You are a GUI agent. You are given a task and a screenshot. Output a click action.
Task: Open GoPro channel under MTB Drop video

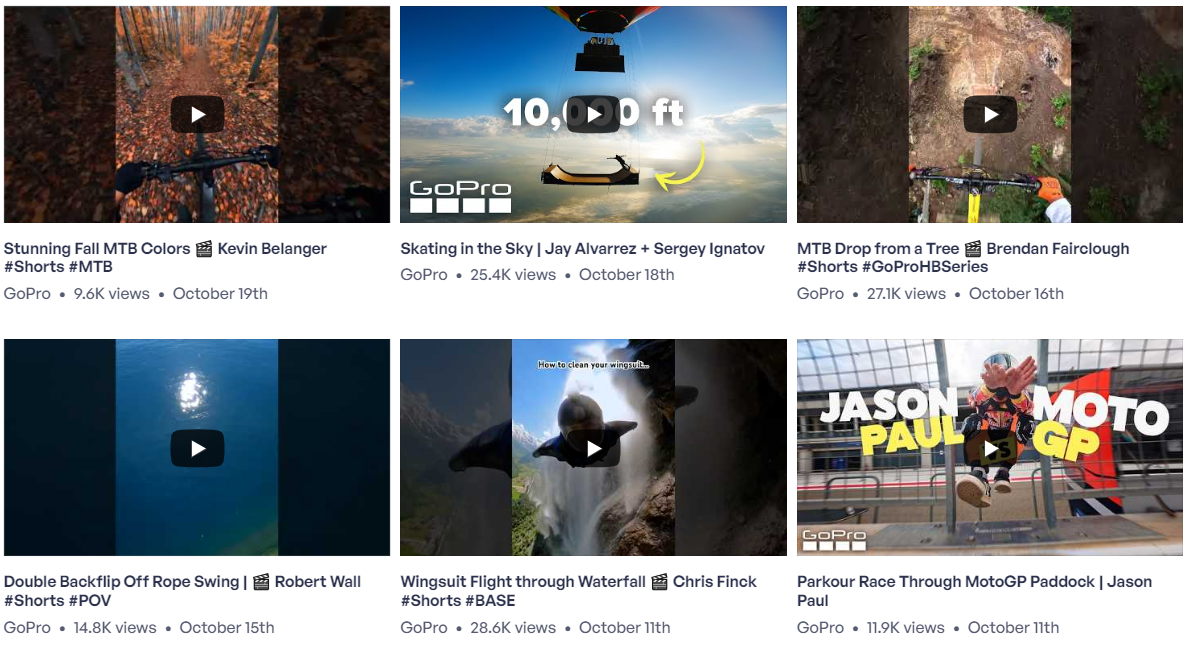(820, 294)
